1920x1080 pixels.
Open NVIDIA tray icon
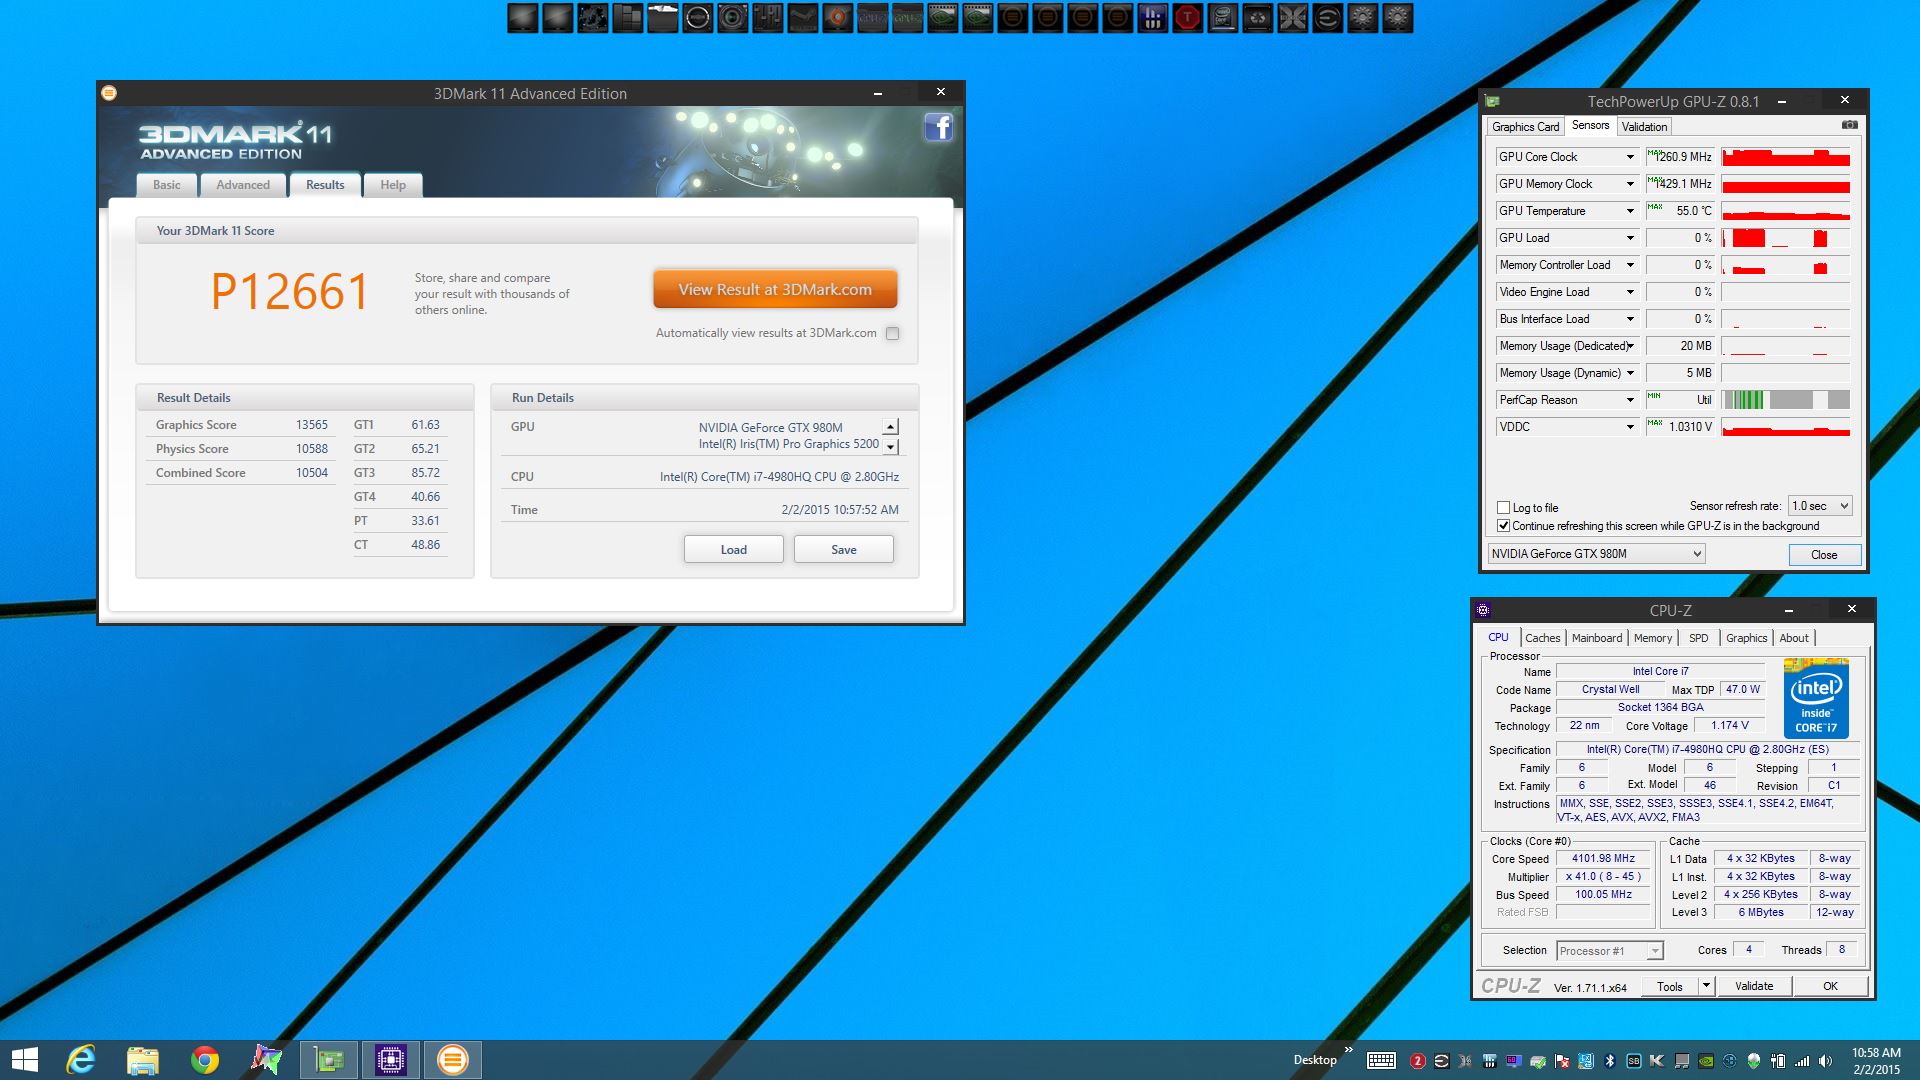coord(1706,1061)
